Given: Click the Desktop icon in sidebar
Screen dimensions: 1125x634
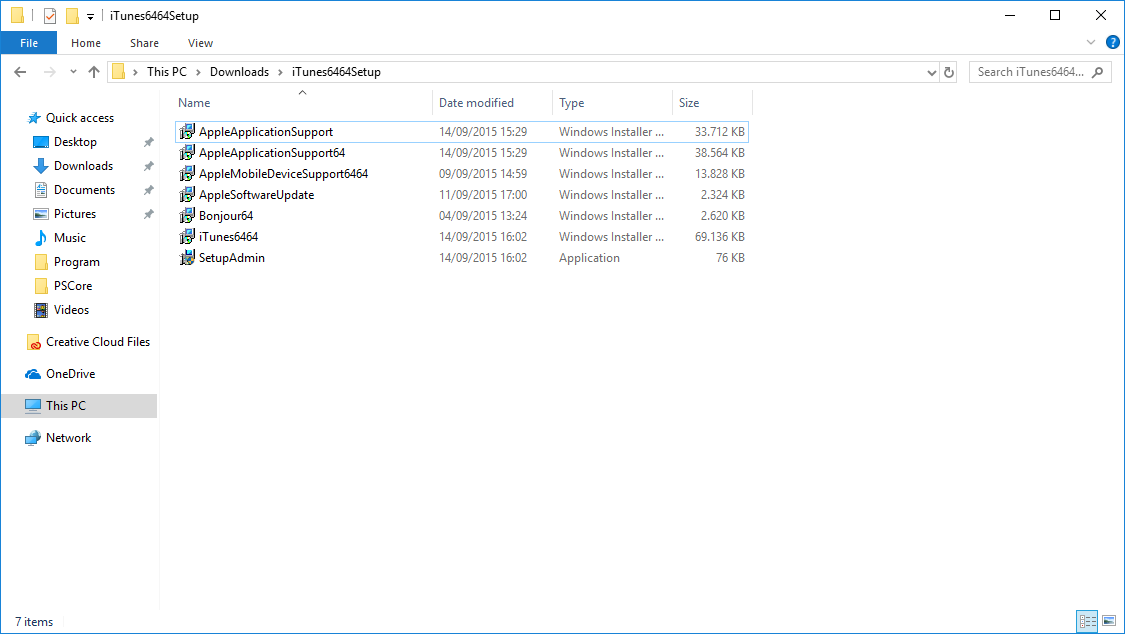Looking at the screenshot, I should (41, 142).
